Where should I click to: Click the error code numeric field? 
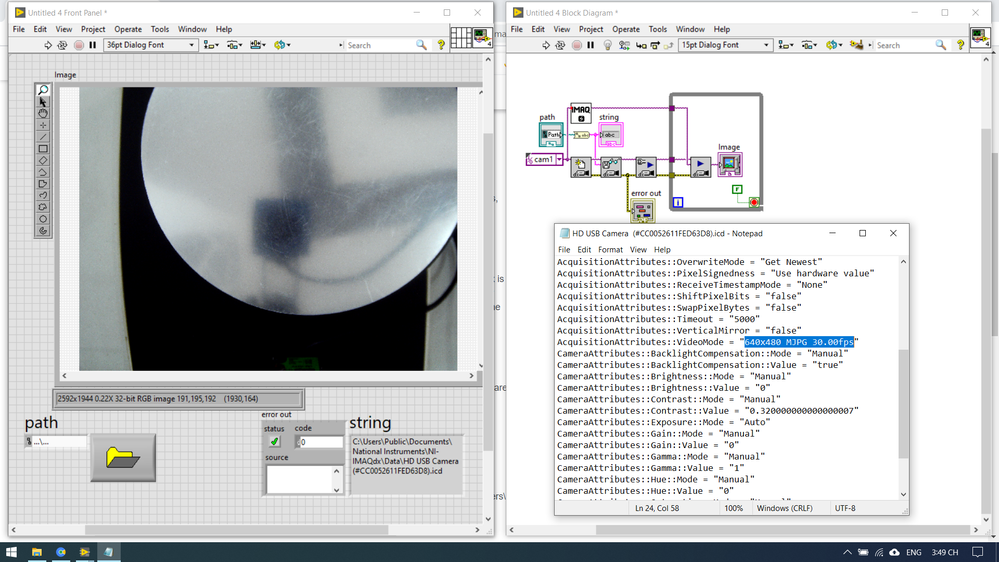click(x=322, y=442)
